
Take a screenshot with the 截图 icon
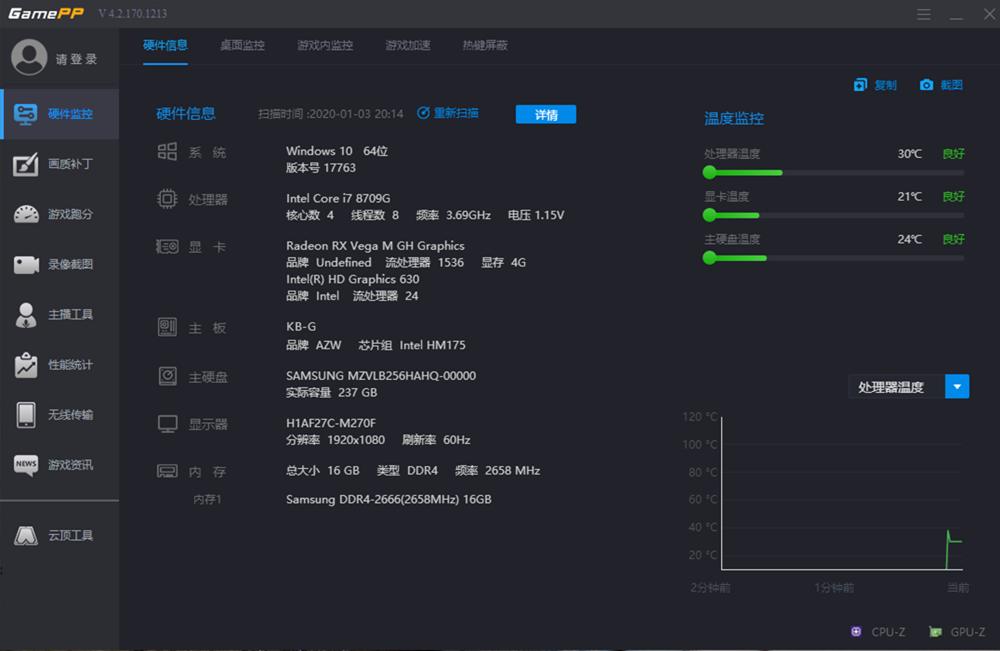[x=938, y=85]
